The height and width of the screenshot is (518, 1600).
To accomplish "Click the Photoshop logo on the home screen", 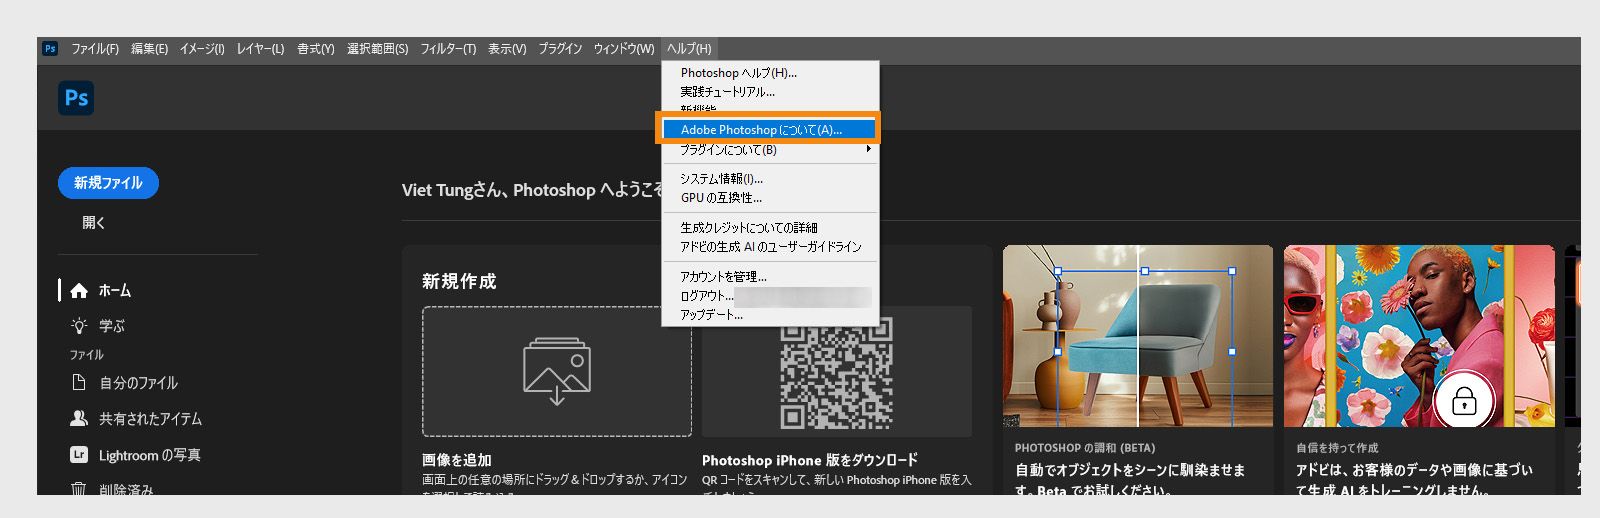I will 76,98.
